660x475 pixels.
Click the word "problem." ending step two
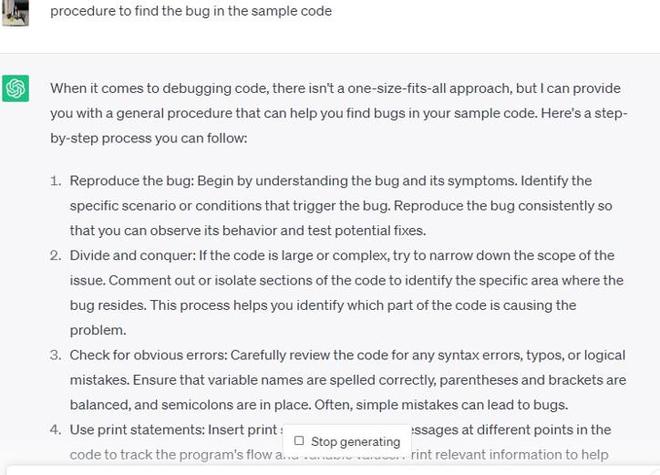[98, 330]
